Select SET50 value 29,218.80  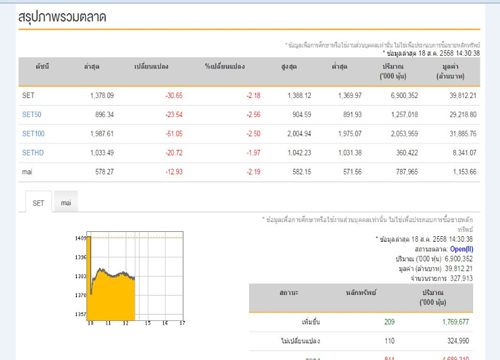coord(463,115)
